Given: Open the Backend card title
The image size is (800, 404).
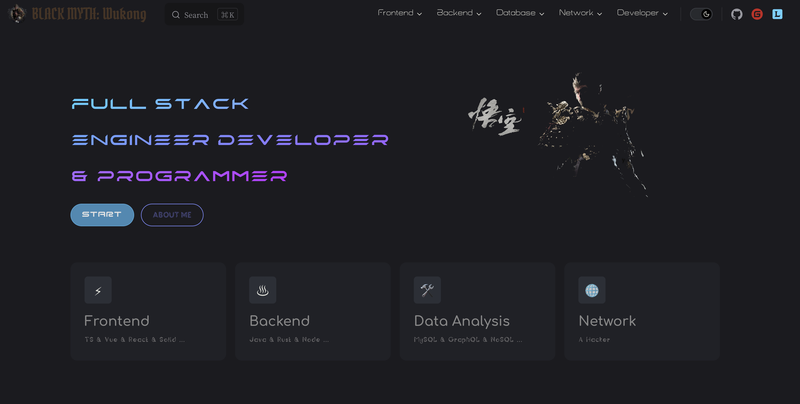Looking at the screenshot, I should coord(280,321).
